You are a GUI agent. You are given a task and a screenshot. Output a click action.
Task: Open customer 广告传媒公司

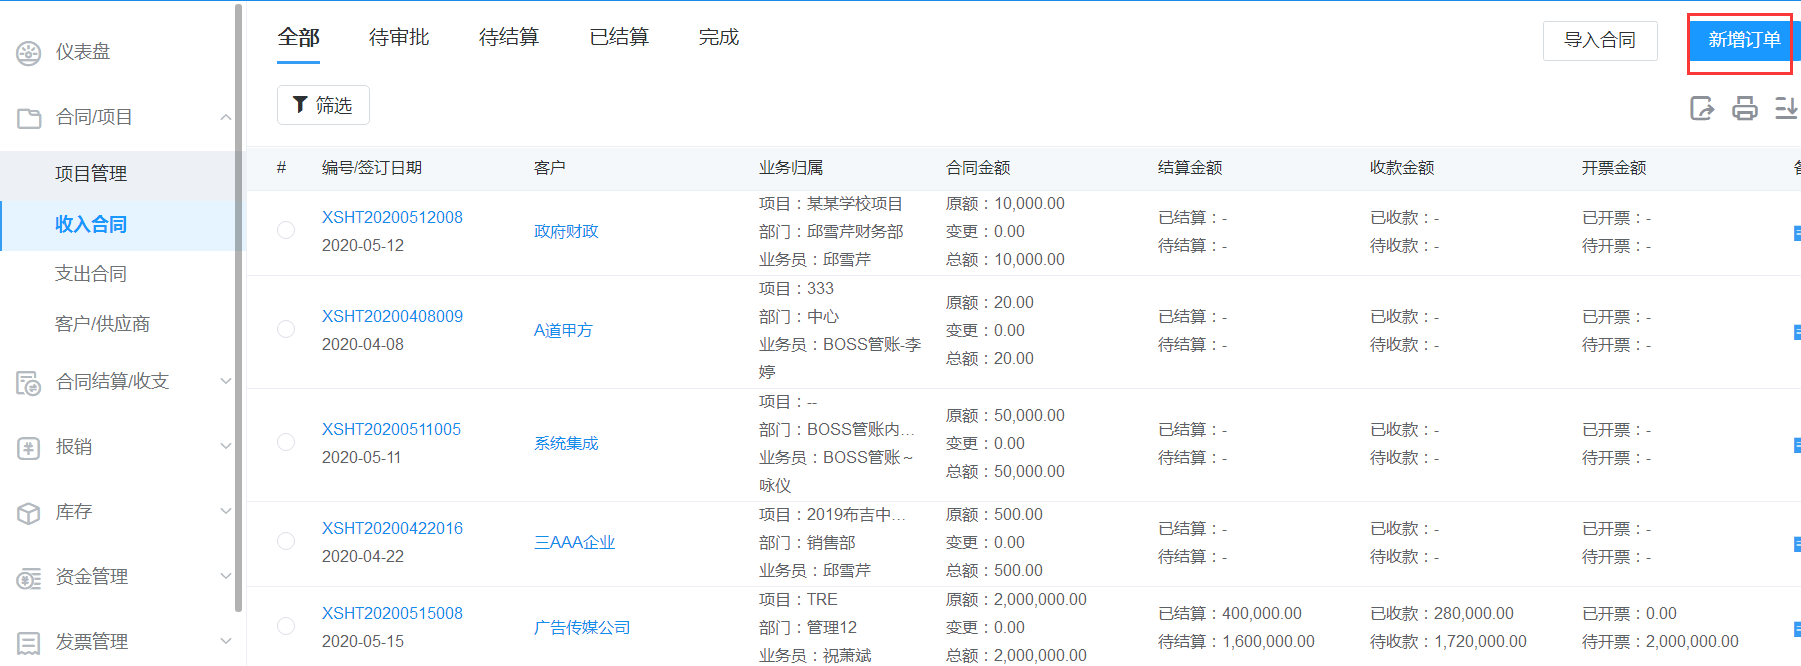tap(582, 627)
